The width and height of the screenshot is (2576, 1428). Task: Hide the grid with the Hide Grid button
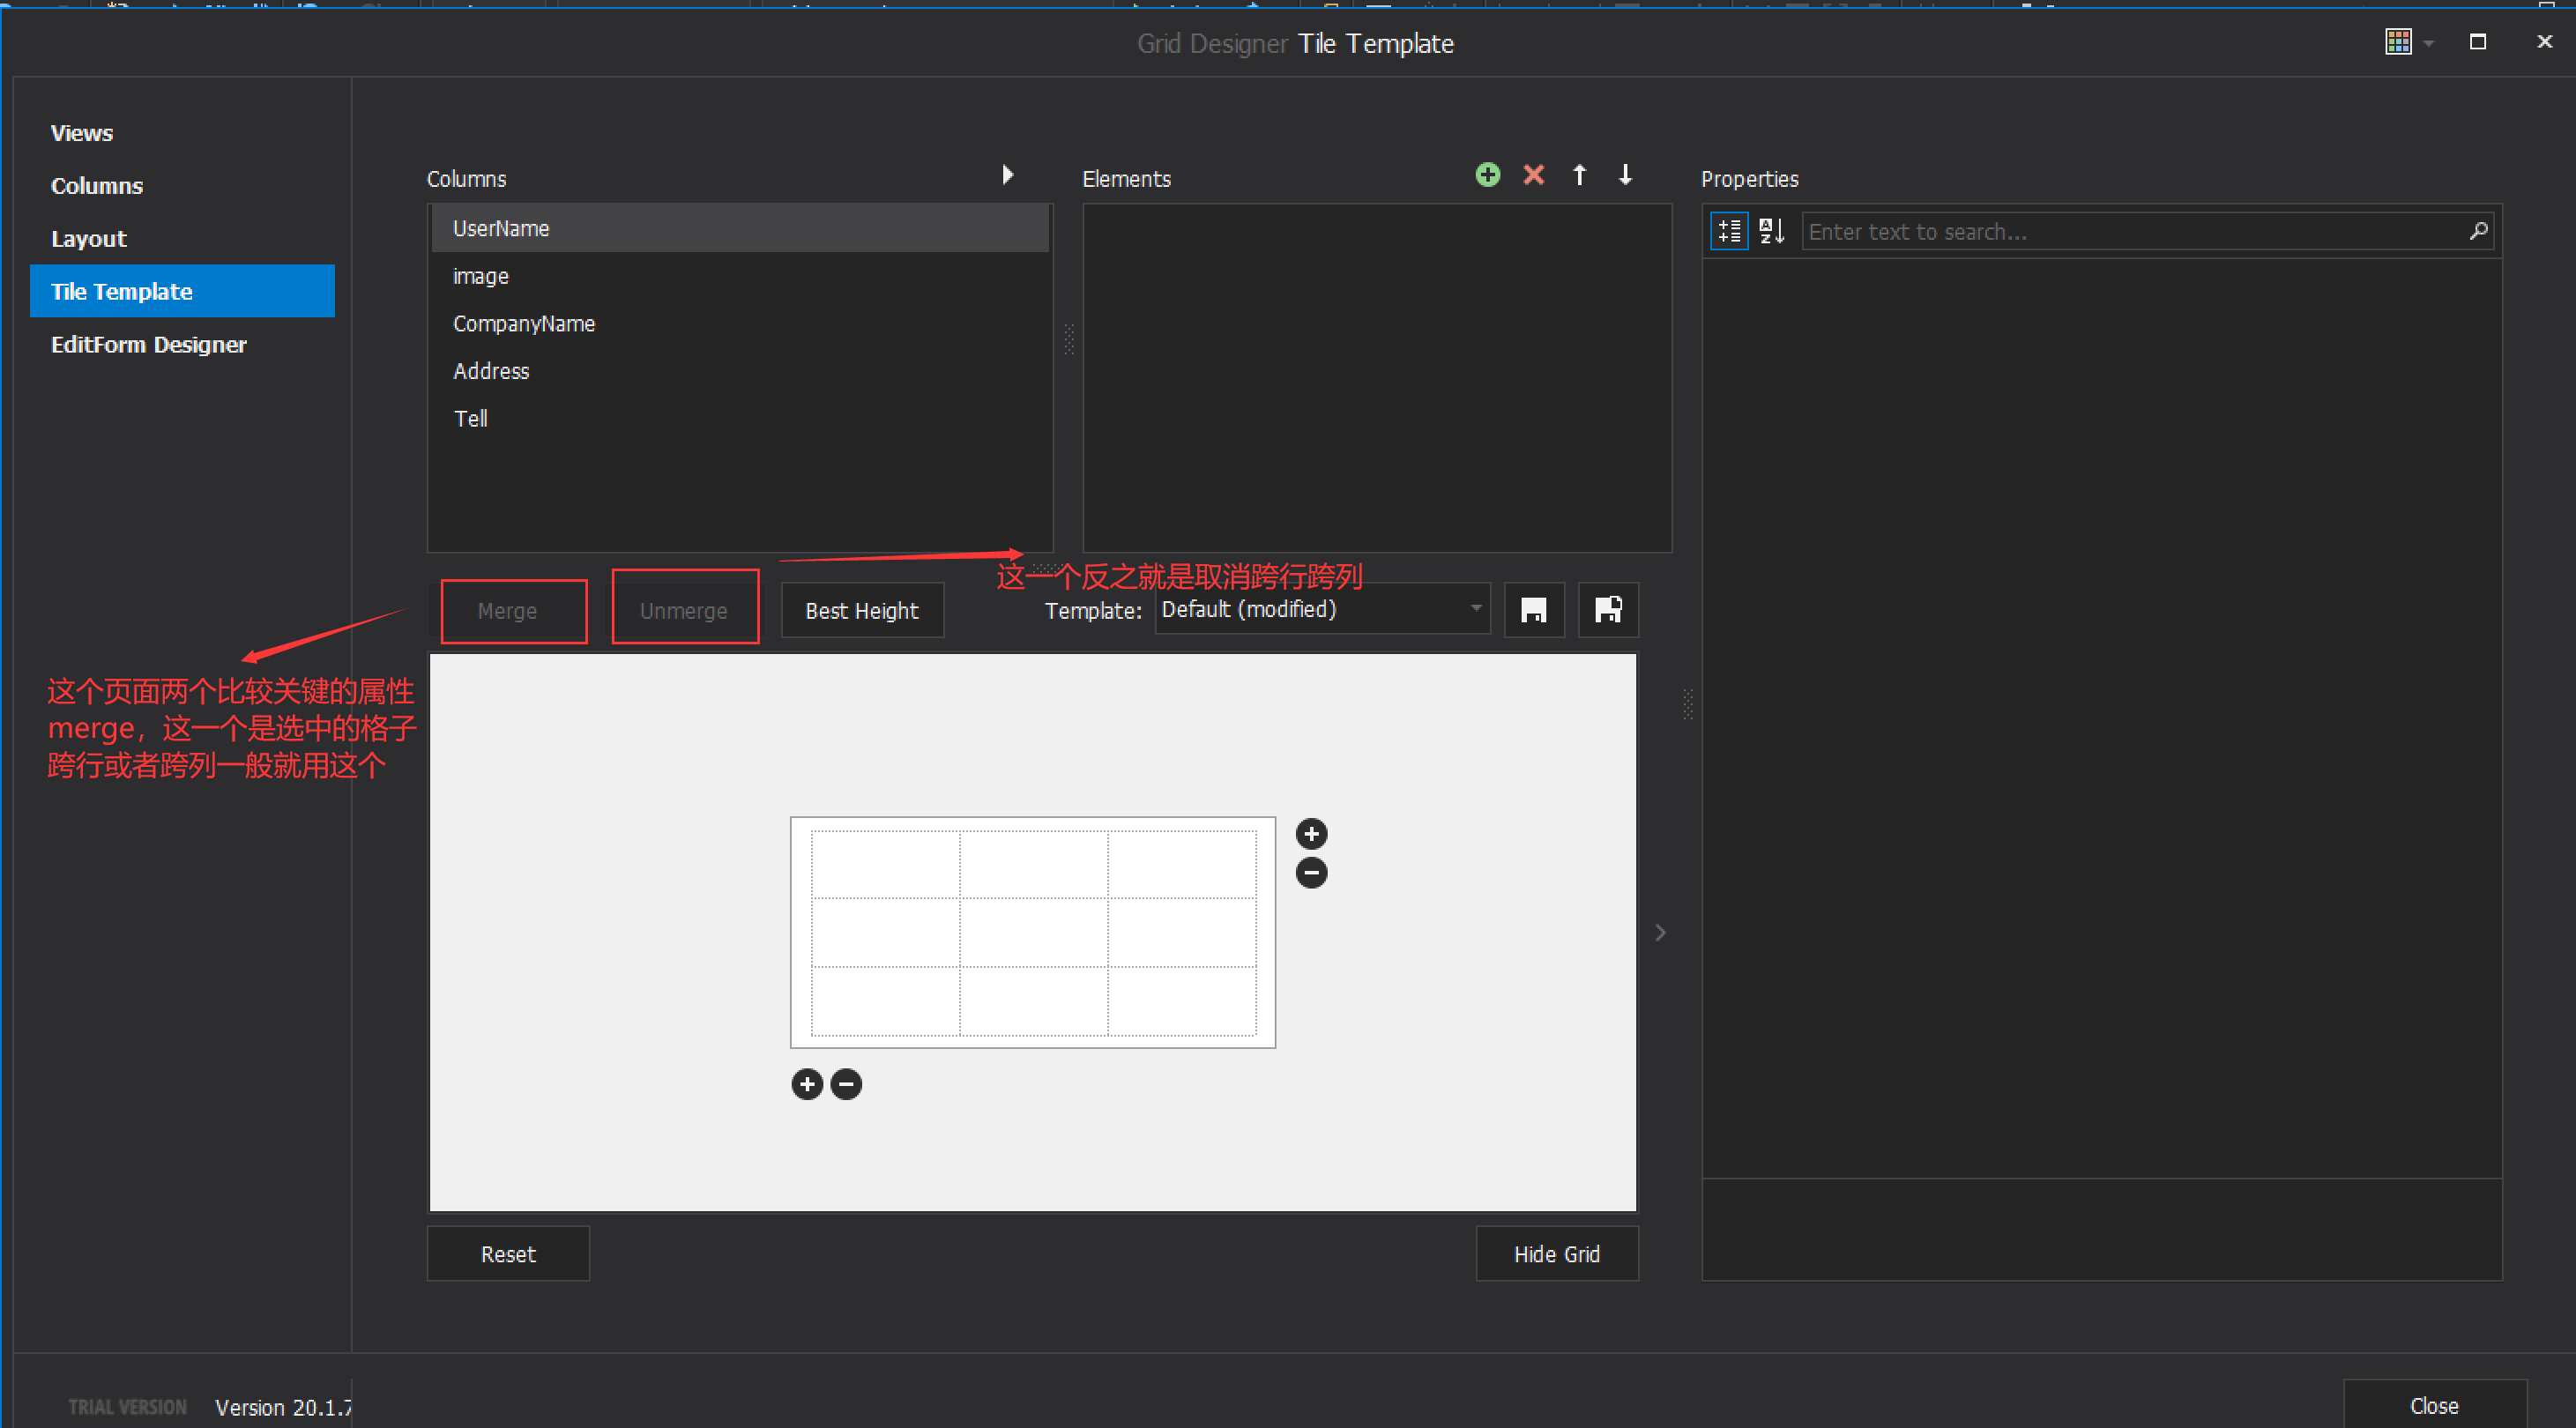tap(1557, 1253)
